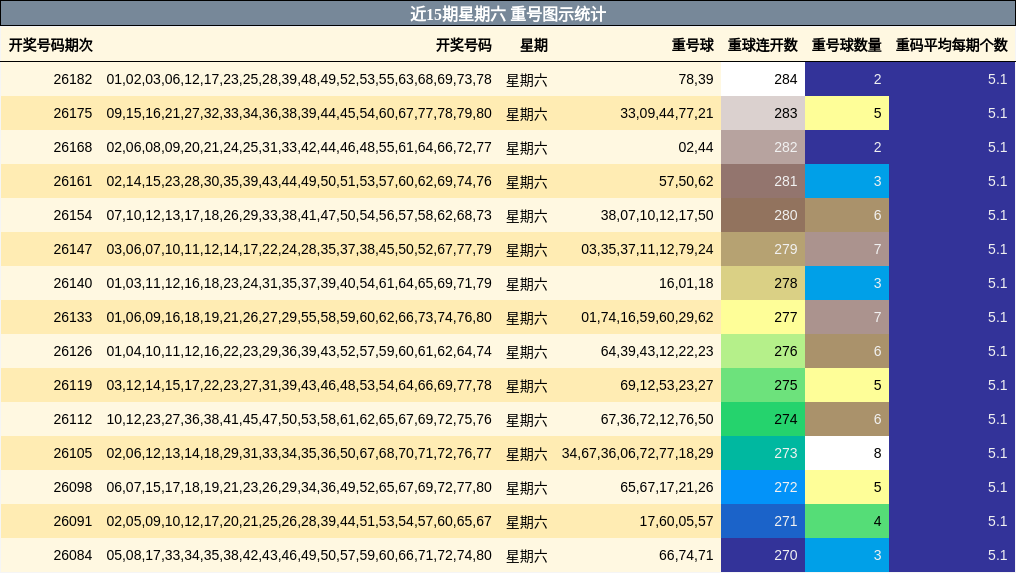Click the brown cell showing 280
Image resolution: width=1016 pixels, height=573 pixels.
[763, 215]
